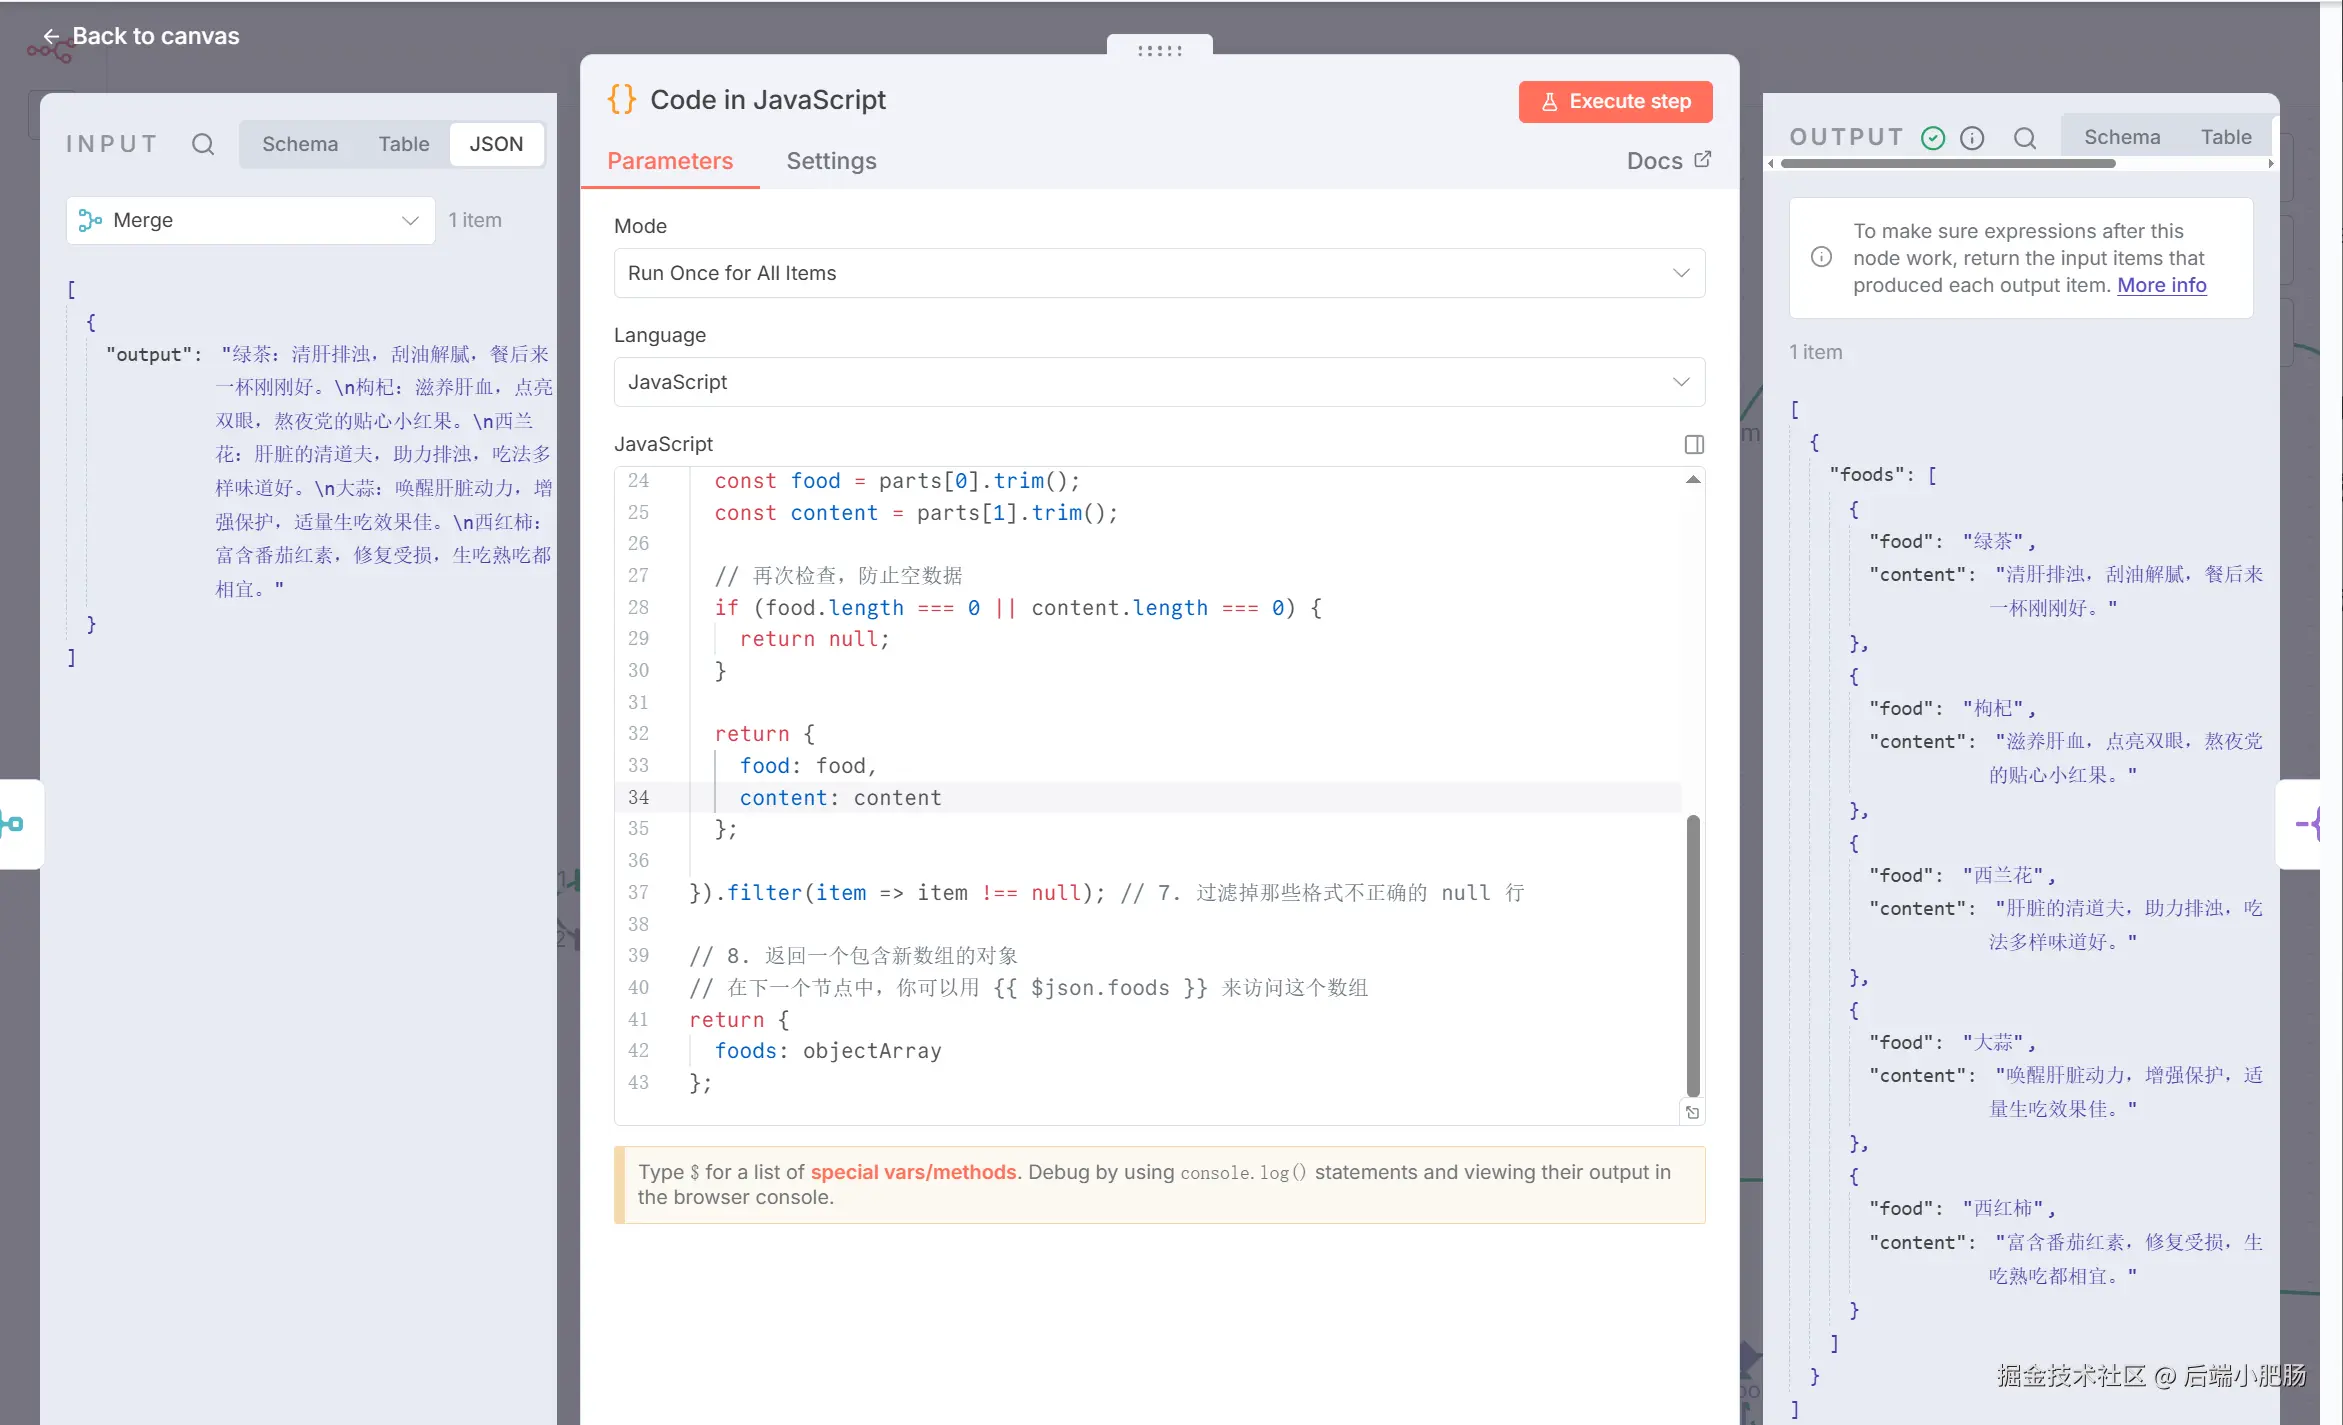Open the More info link
This screenshot has width=2343, height=1425.
(2161, 285)
